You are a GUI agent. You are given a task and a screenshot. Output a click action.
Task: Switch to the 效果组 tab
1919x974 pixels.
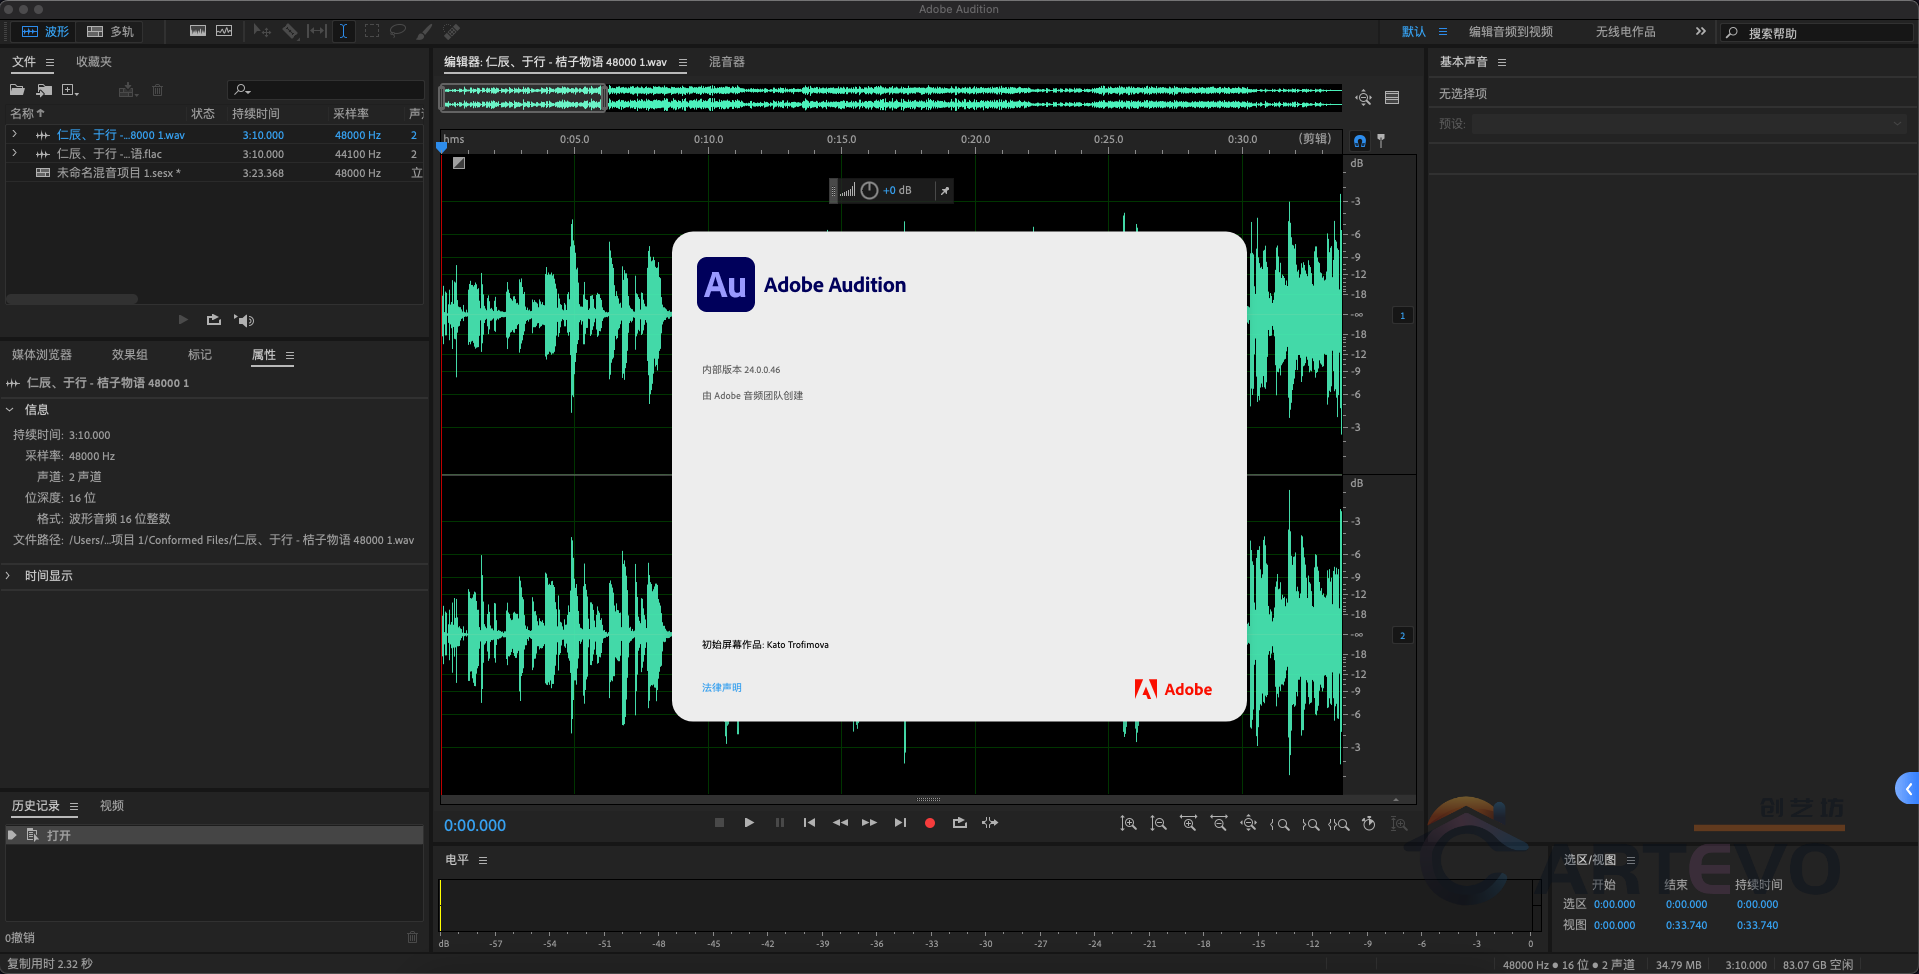click(130, 355)
